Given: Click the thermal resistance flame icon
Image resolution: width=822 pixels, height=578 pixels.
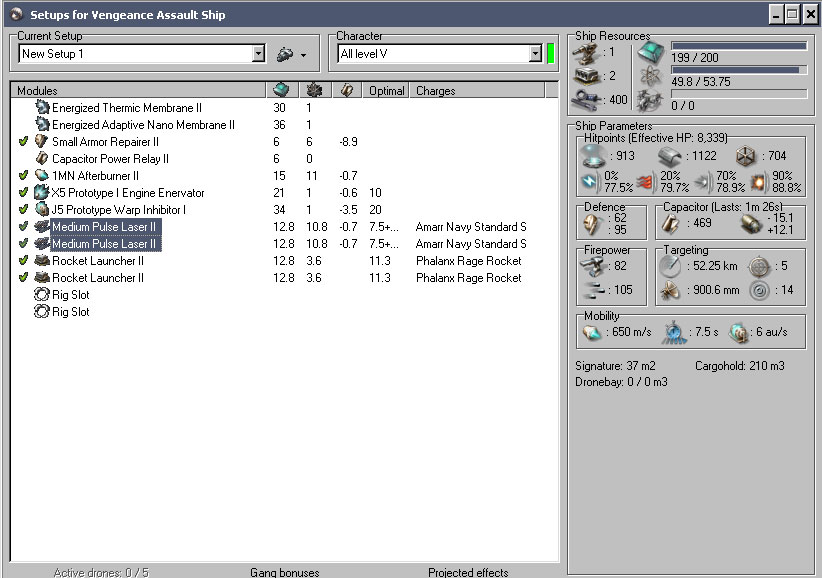Looking at the screenshot, I should [647, 182].
